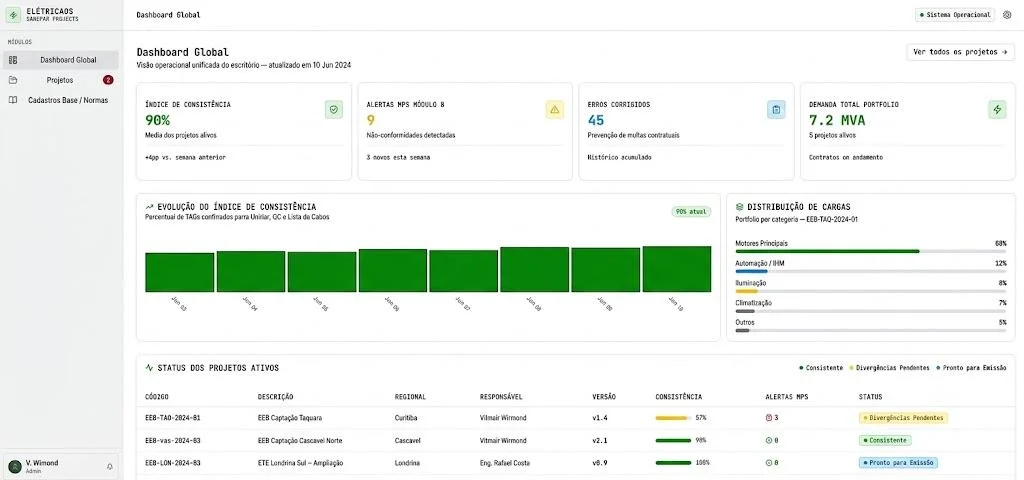Click the layers icon beside Distribuição de Cargas

(x=739, y=206)
